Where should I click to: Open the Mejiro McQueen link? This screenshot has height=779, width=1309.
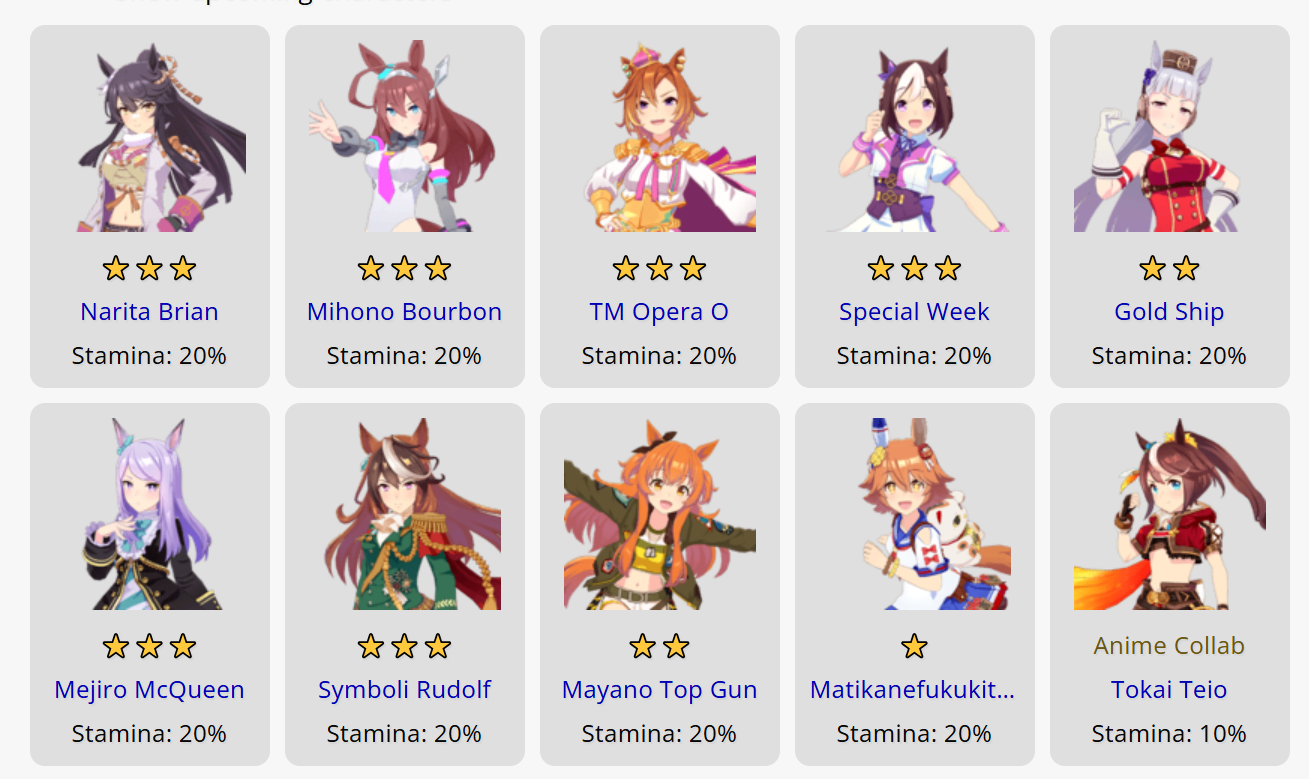pos(149,690)
